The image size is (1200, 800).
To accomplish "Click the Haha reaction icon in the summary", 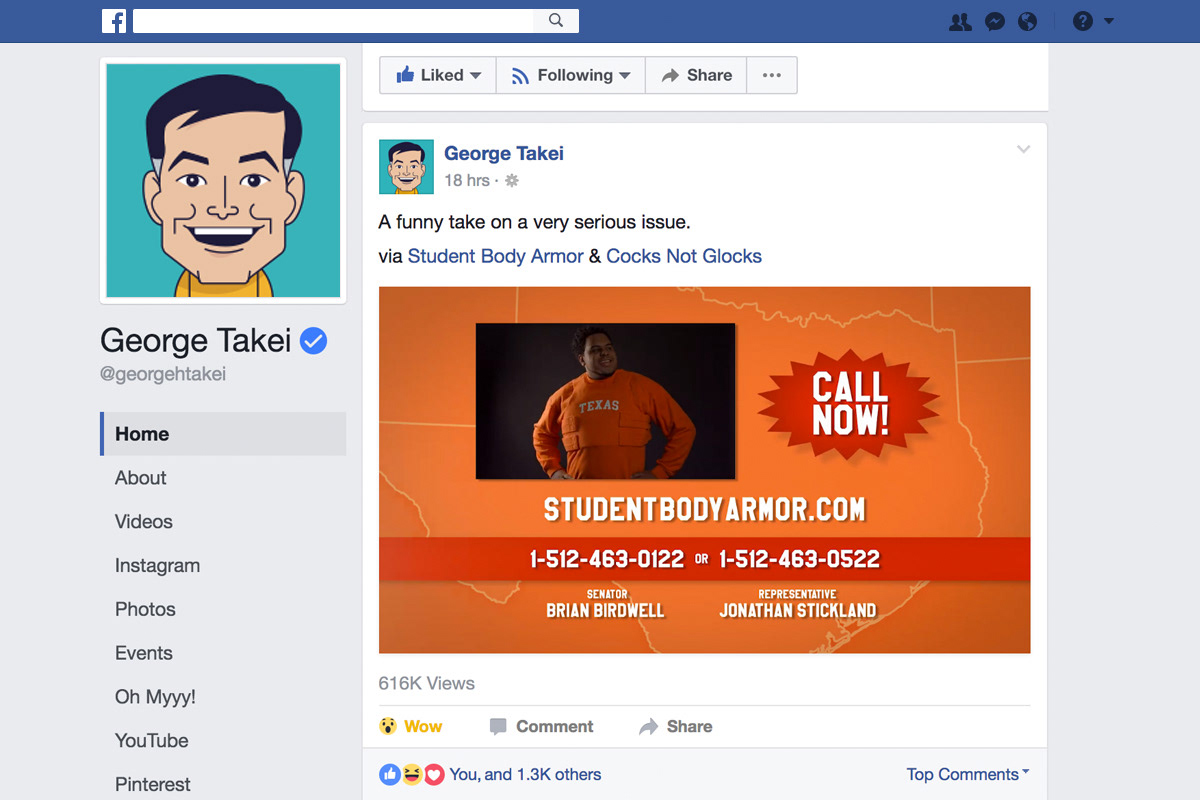I will pos(411,774).
